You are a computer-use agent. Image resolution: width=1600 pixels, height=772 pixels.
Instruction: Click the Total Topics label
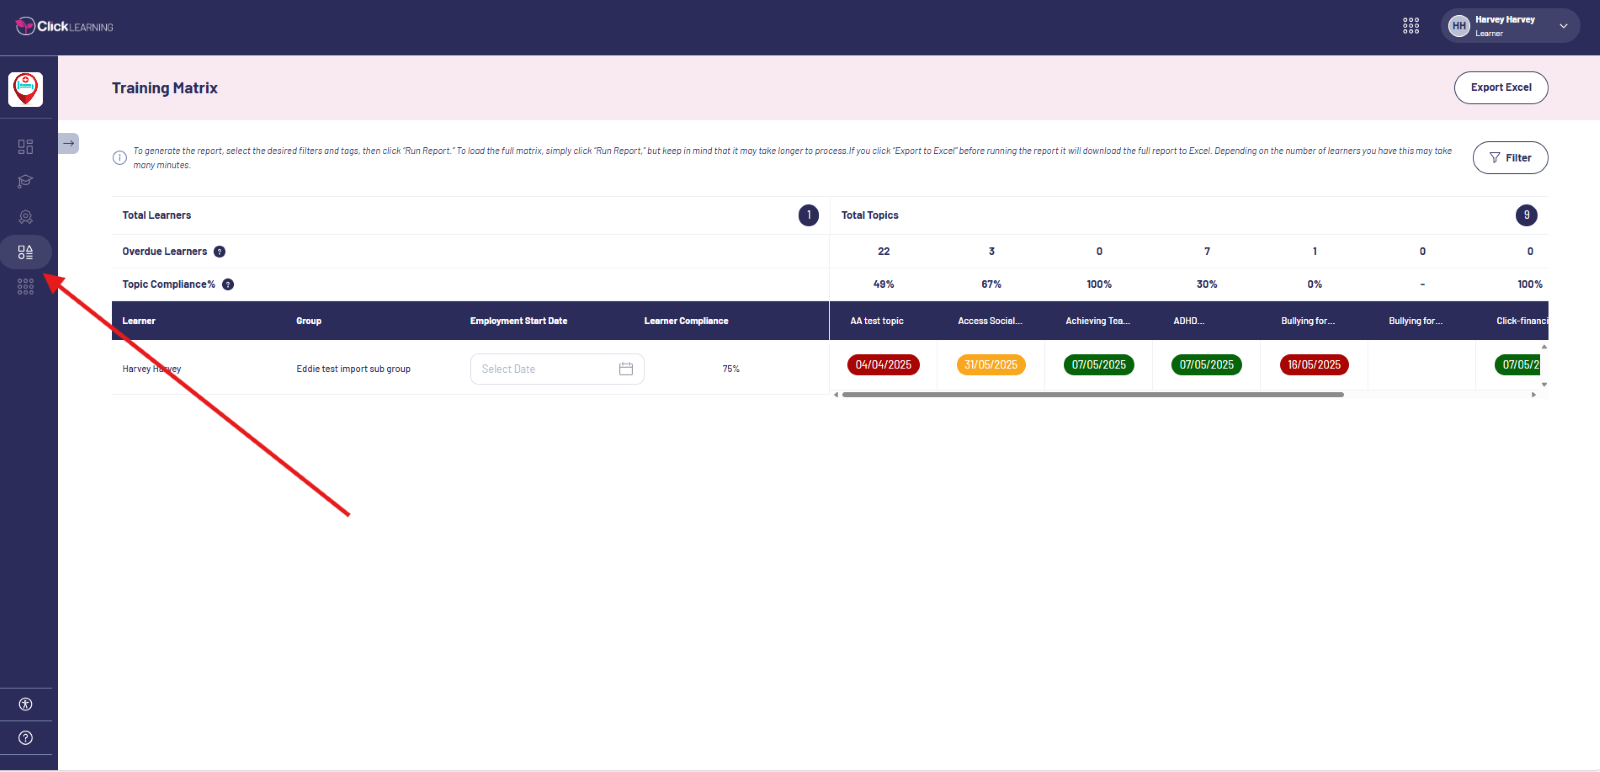tap(870, 215)
